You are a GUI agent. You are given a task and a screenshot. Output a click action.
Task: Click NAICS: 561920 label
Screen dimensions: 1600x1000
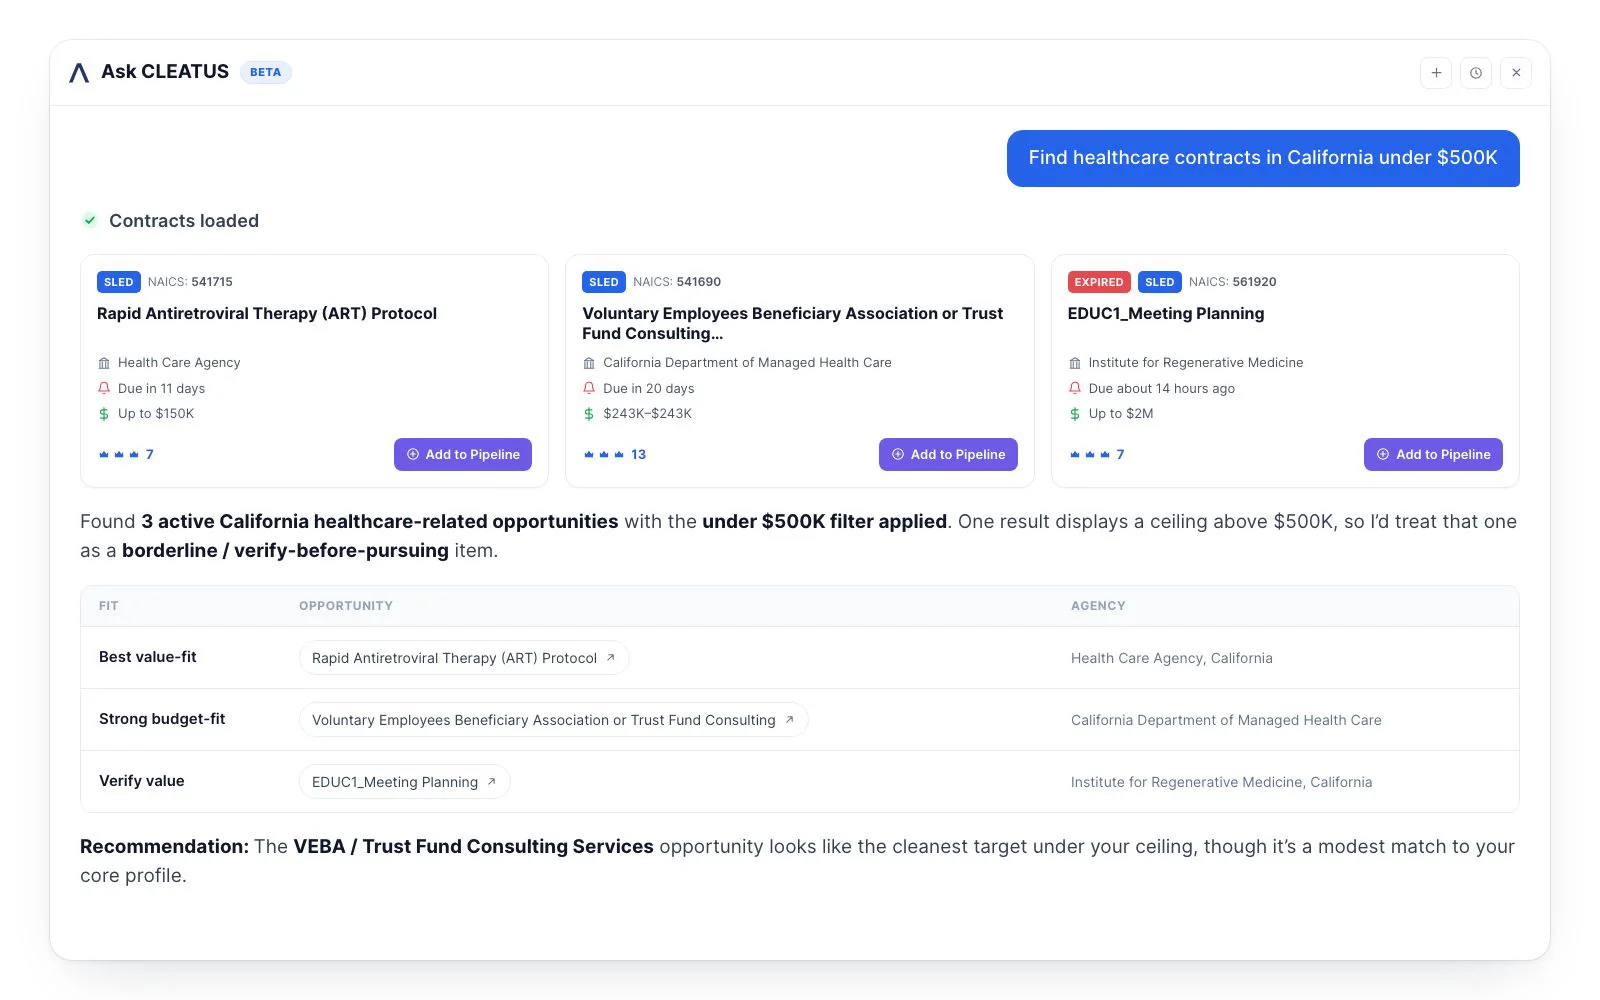click(1232, 282)
